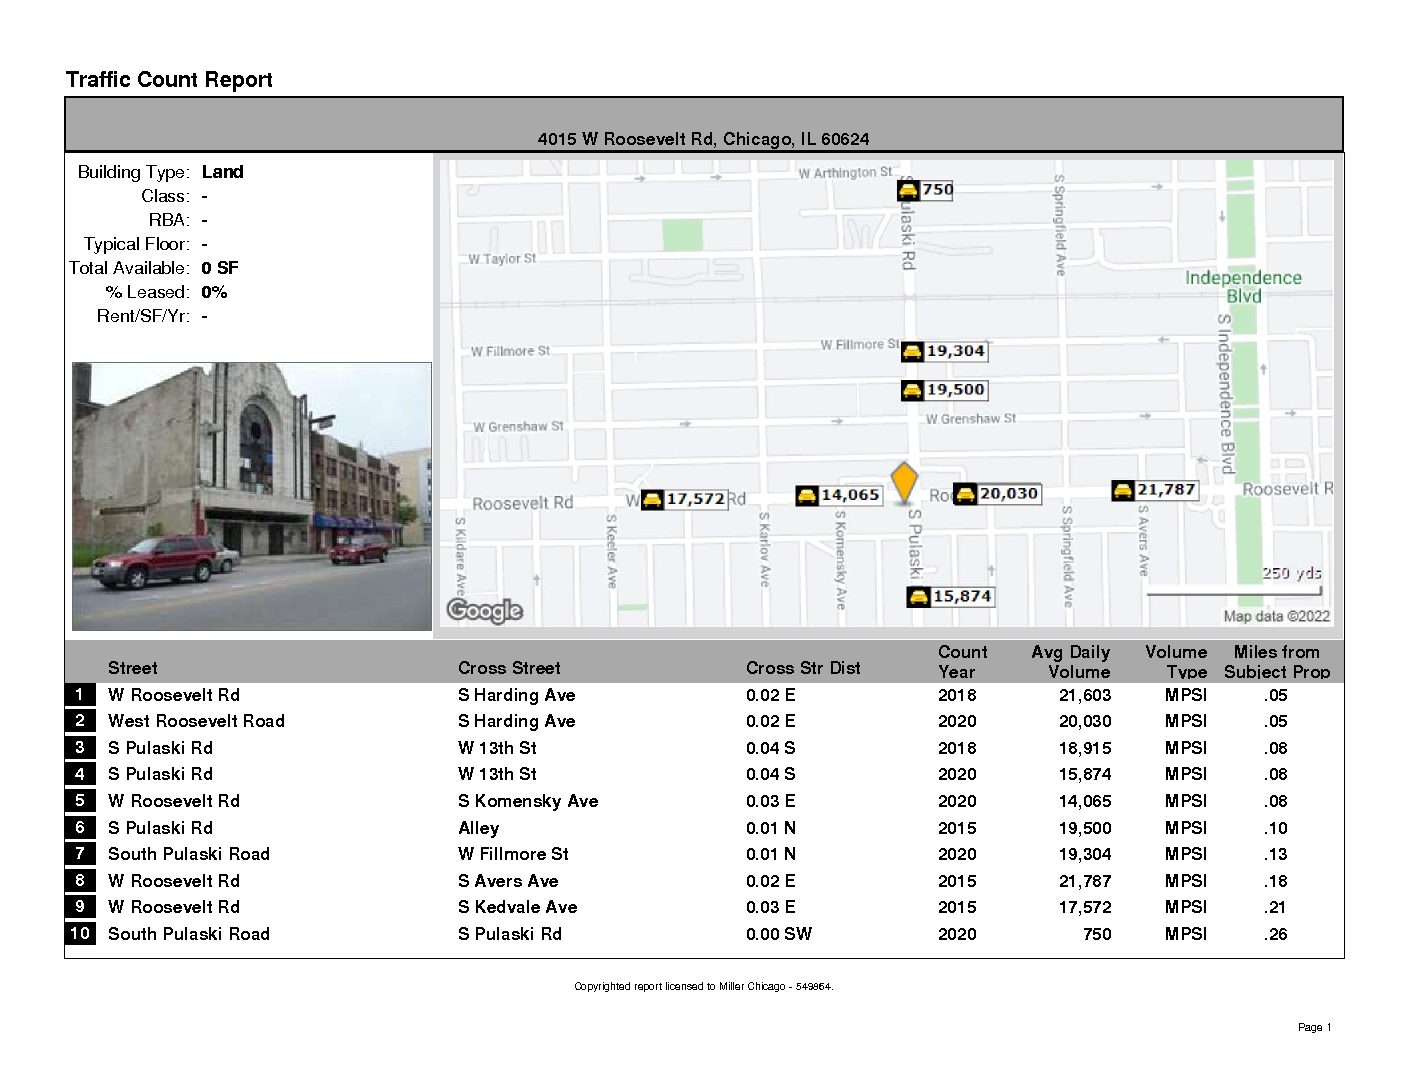Click the 21,787 traffic count car icon
The width and height of the screenshot is (1408, 1088).
click(1123, 490)
